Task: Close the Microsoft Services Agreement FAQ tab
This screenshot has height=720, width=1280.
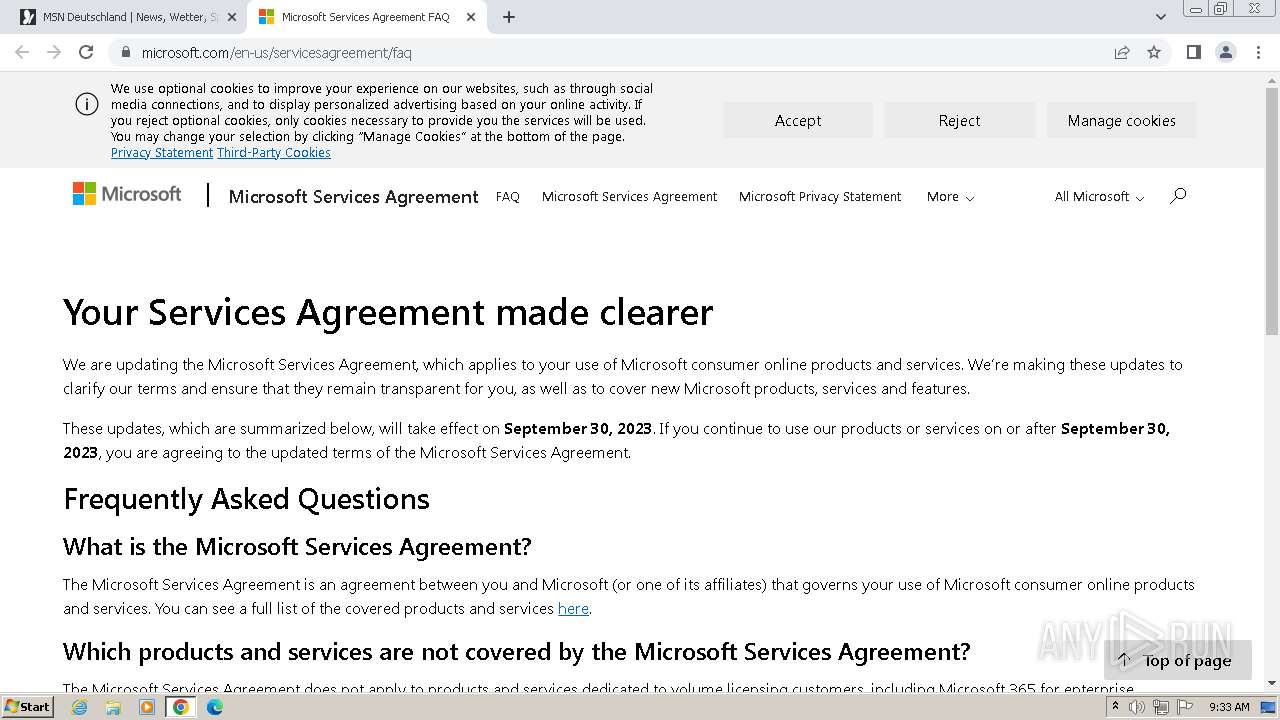Action: coord(471,17)
